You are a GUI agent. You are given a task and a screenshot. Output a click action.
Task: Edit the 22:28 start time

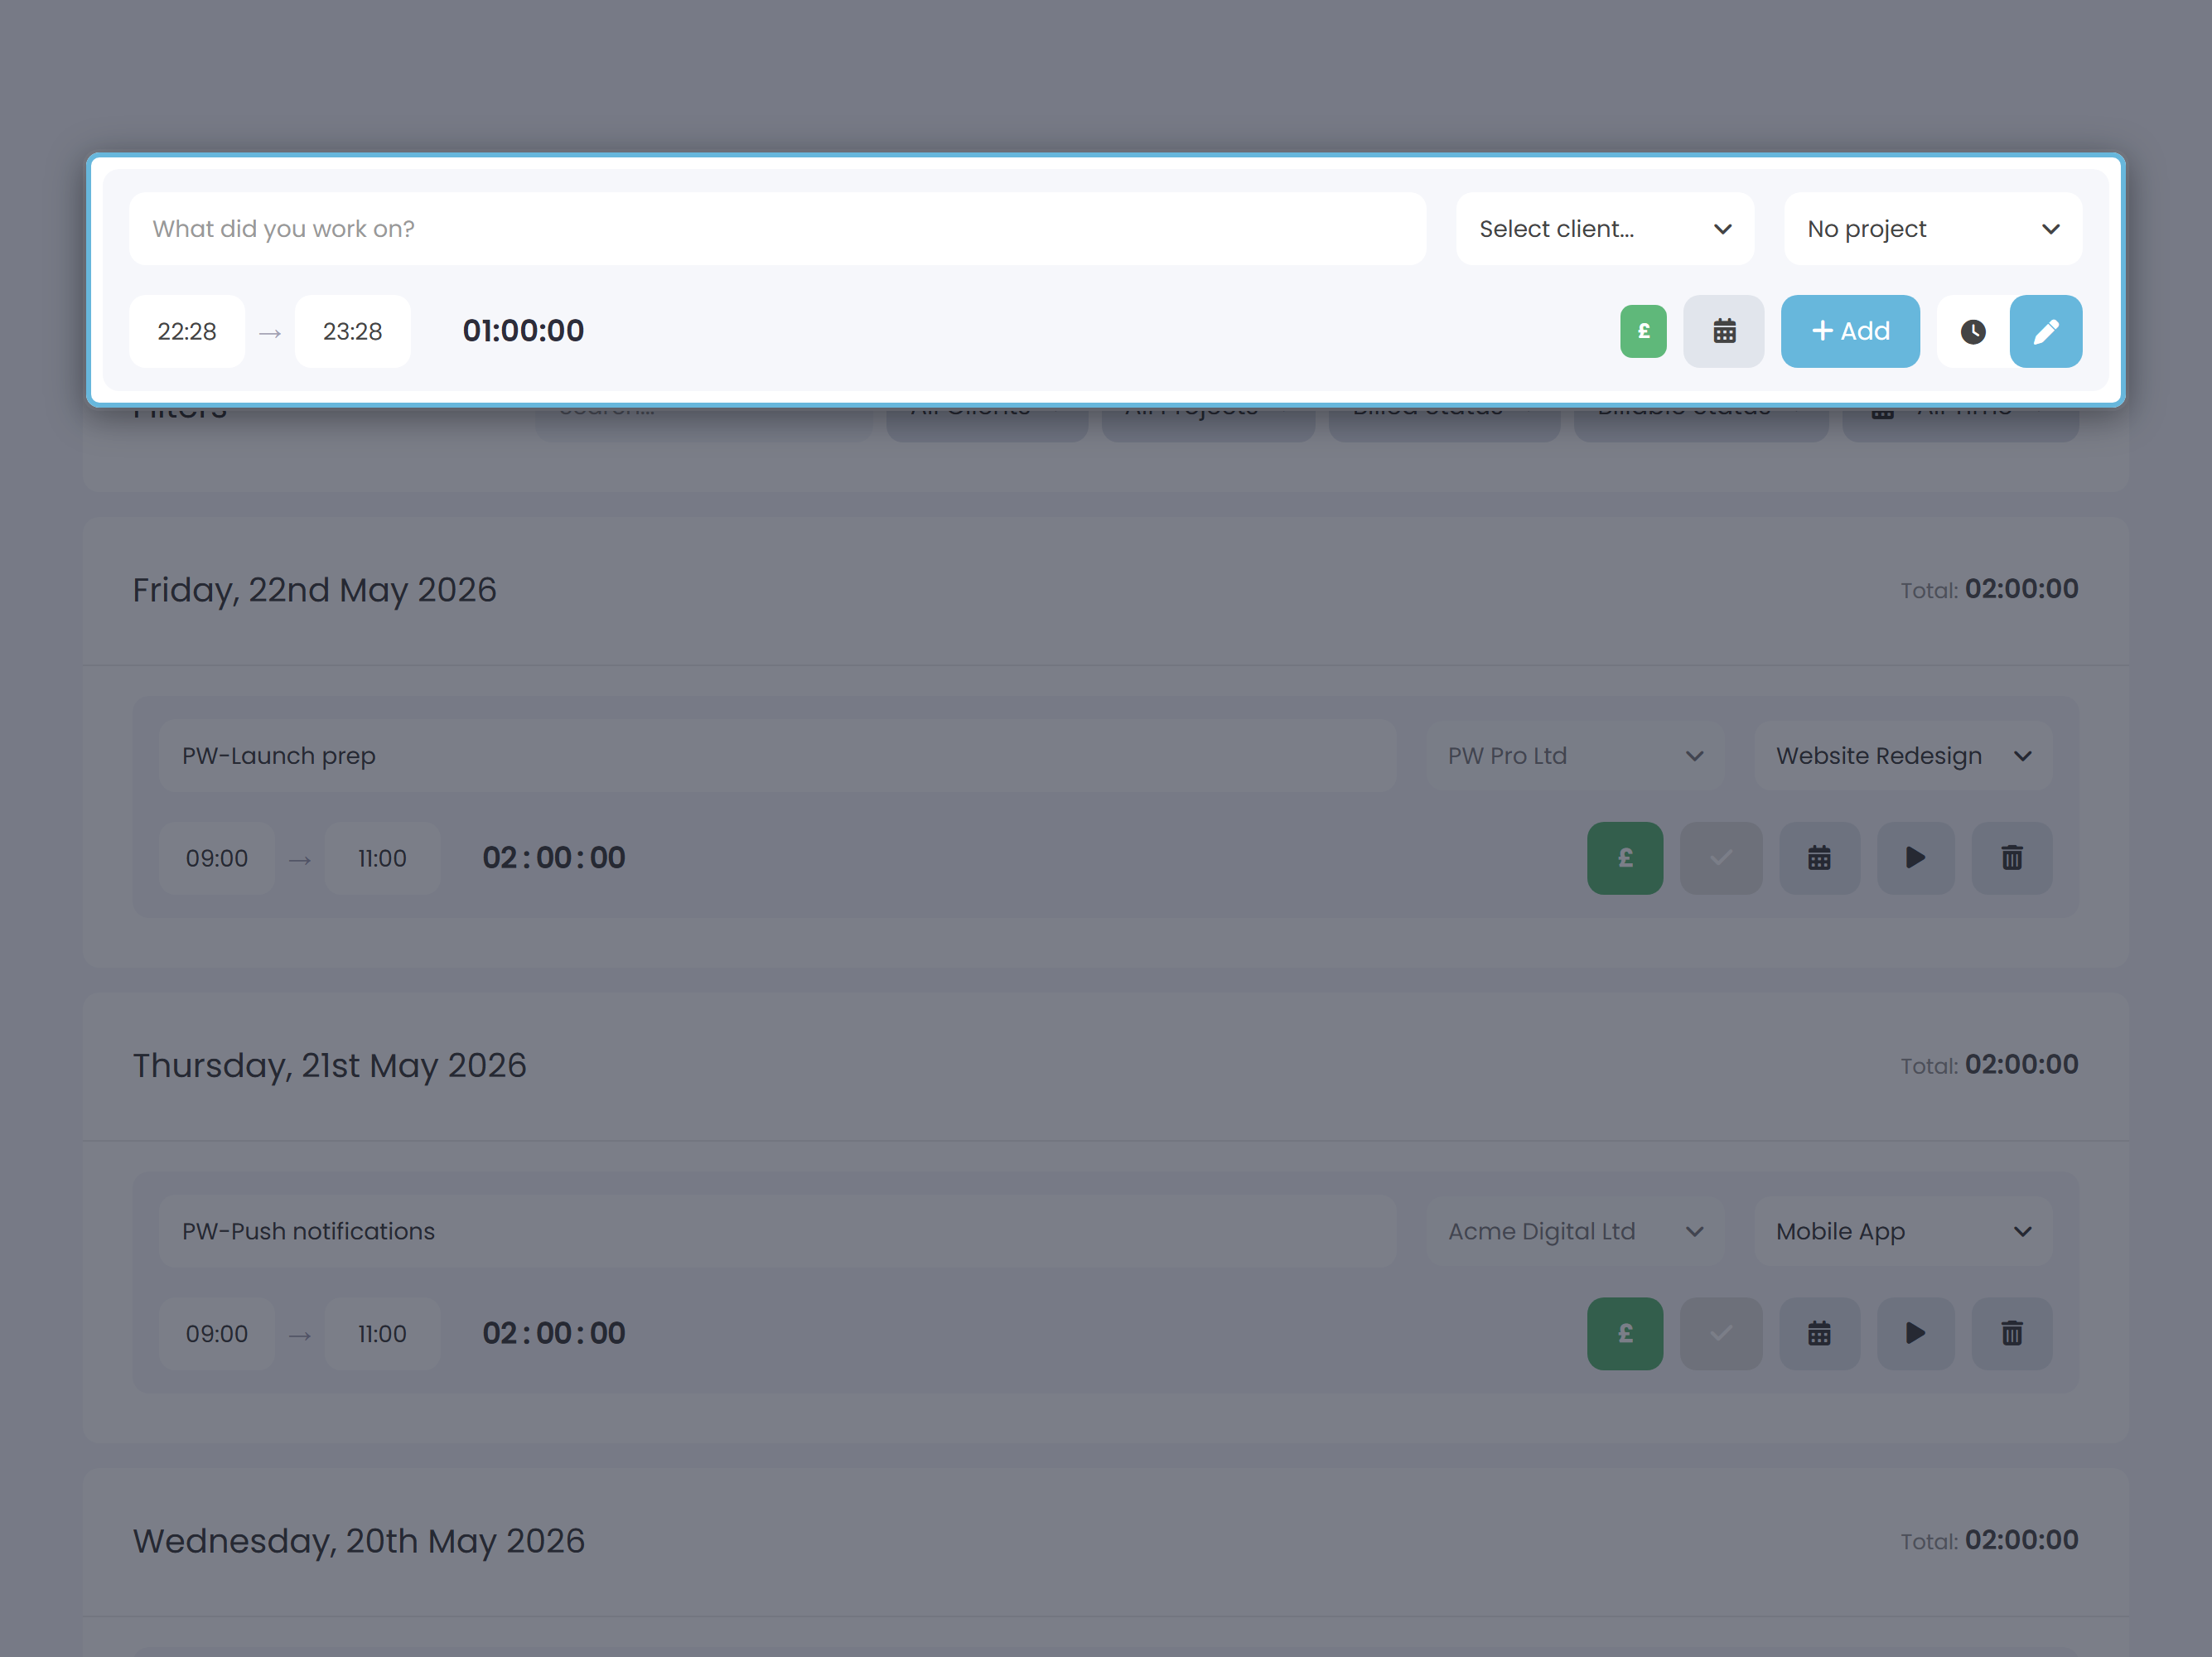coord(187,331)
